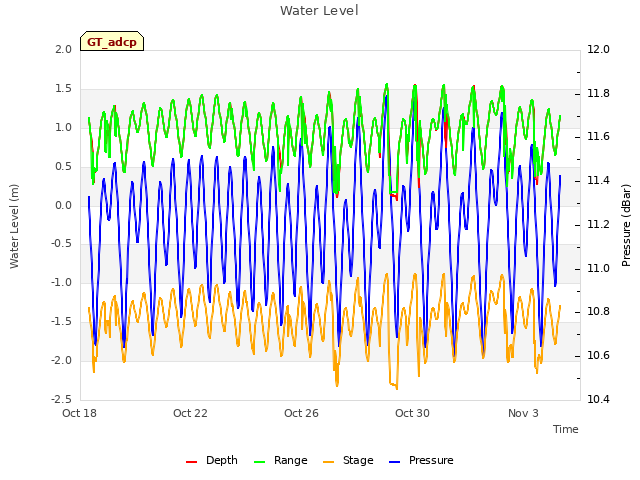Click the 11.0 pressure tick label
Image resolution: width=640 pixels, height=480 pixels.
[x=598, y=269]
